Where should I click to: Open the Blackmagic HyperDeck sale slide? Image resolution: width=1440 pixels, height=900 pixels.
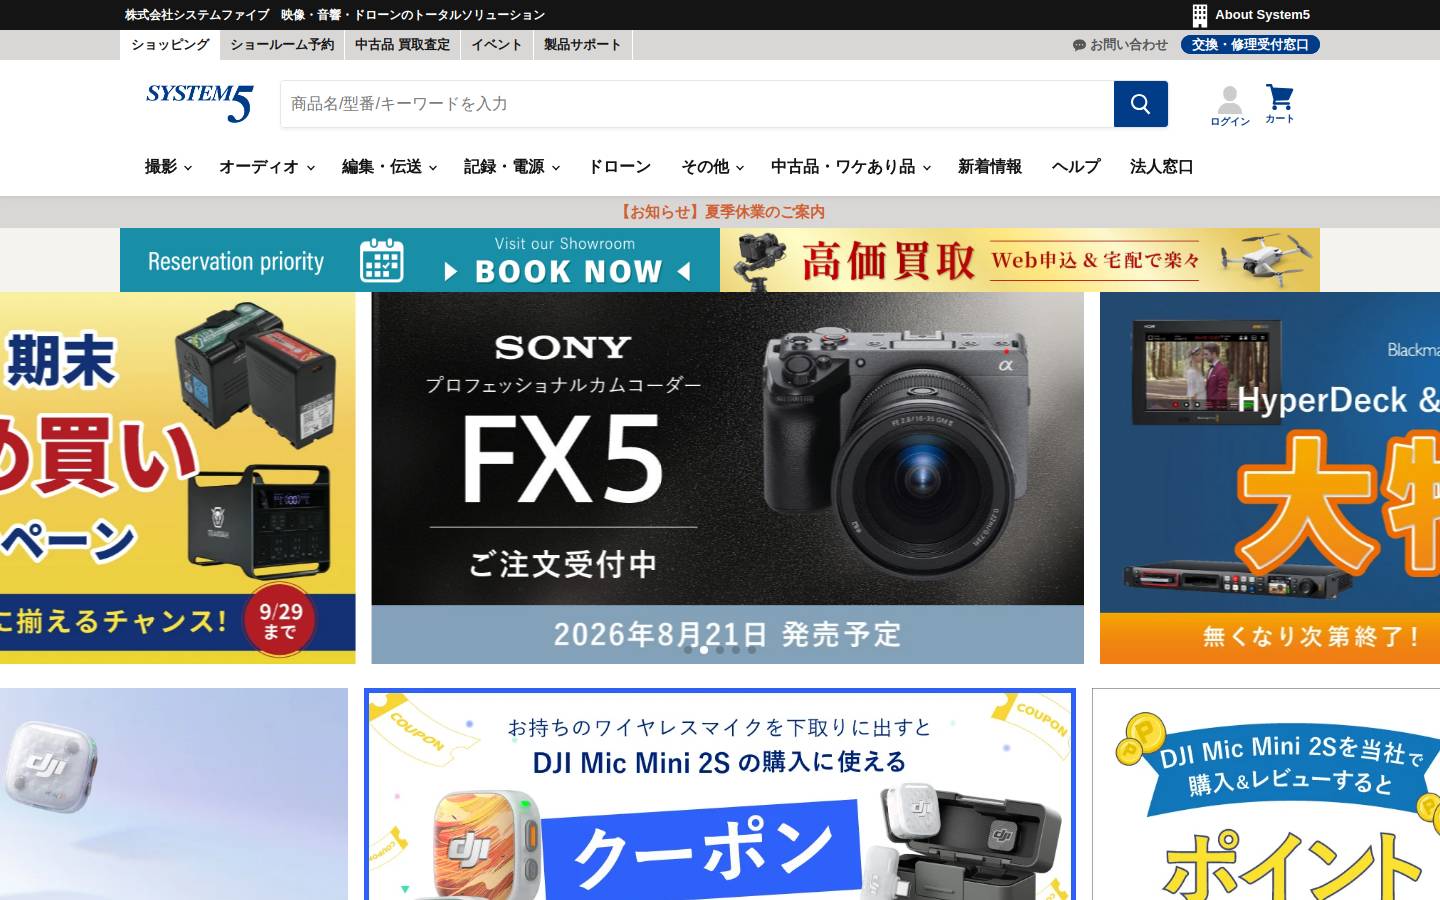coord(1270,478)
